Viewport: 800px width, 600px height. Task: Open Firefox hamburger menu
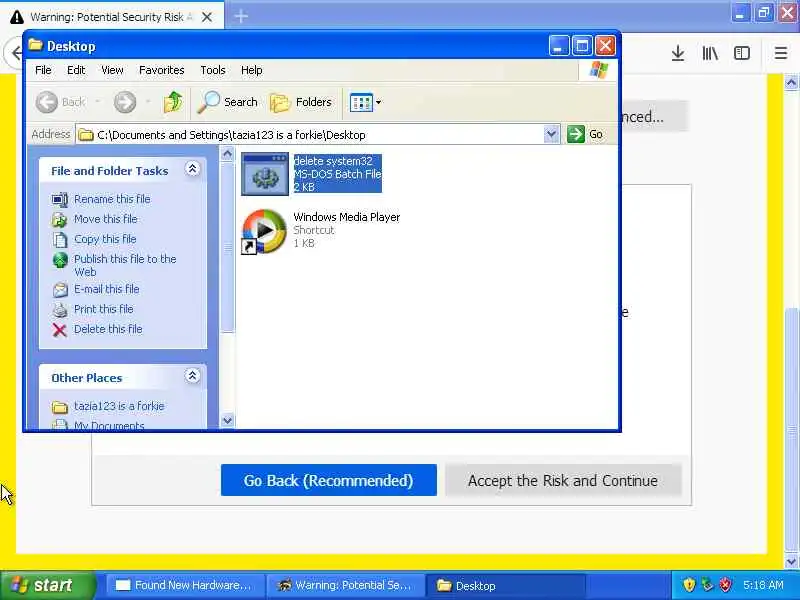coord(781,53)
